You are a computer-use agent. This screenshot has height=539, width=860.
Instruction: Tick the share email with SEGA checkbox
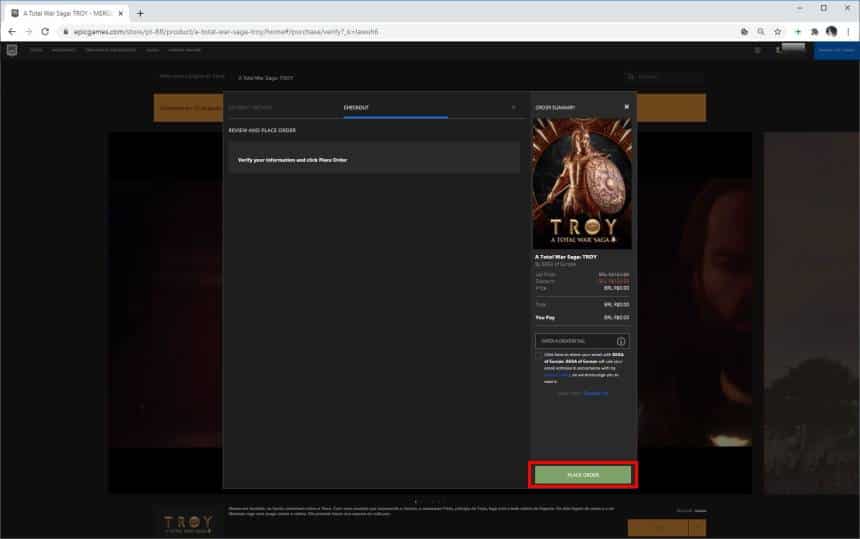pyautogui.click(x=539, y=355)
